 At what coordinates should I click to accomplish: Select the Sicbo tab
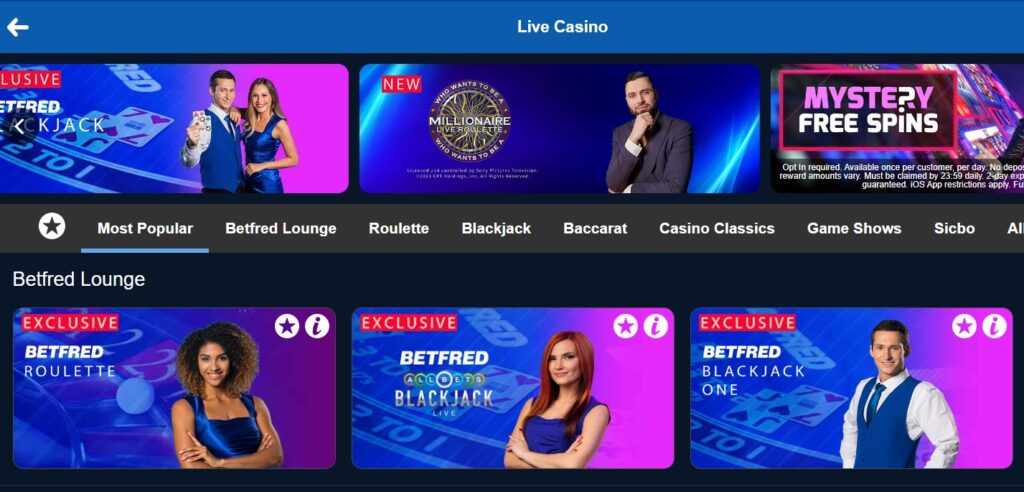point(954,229)
